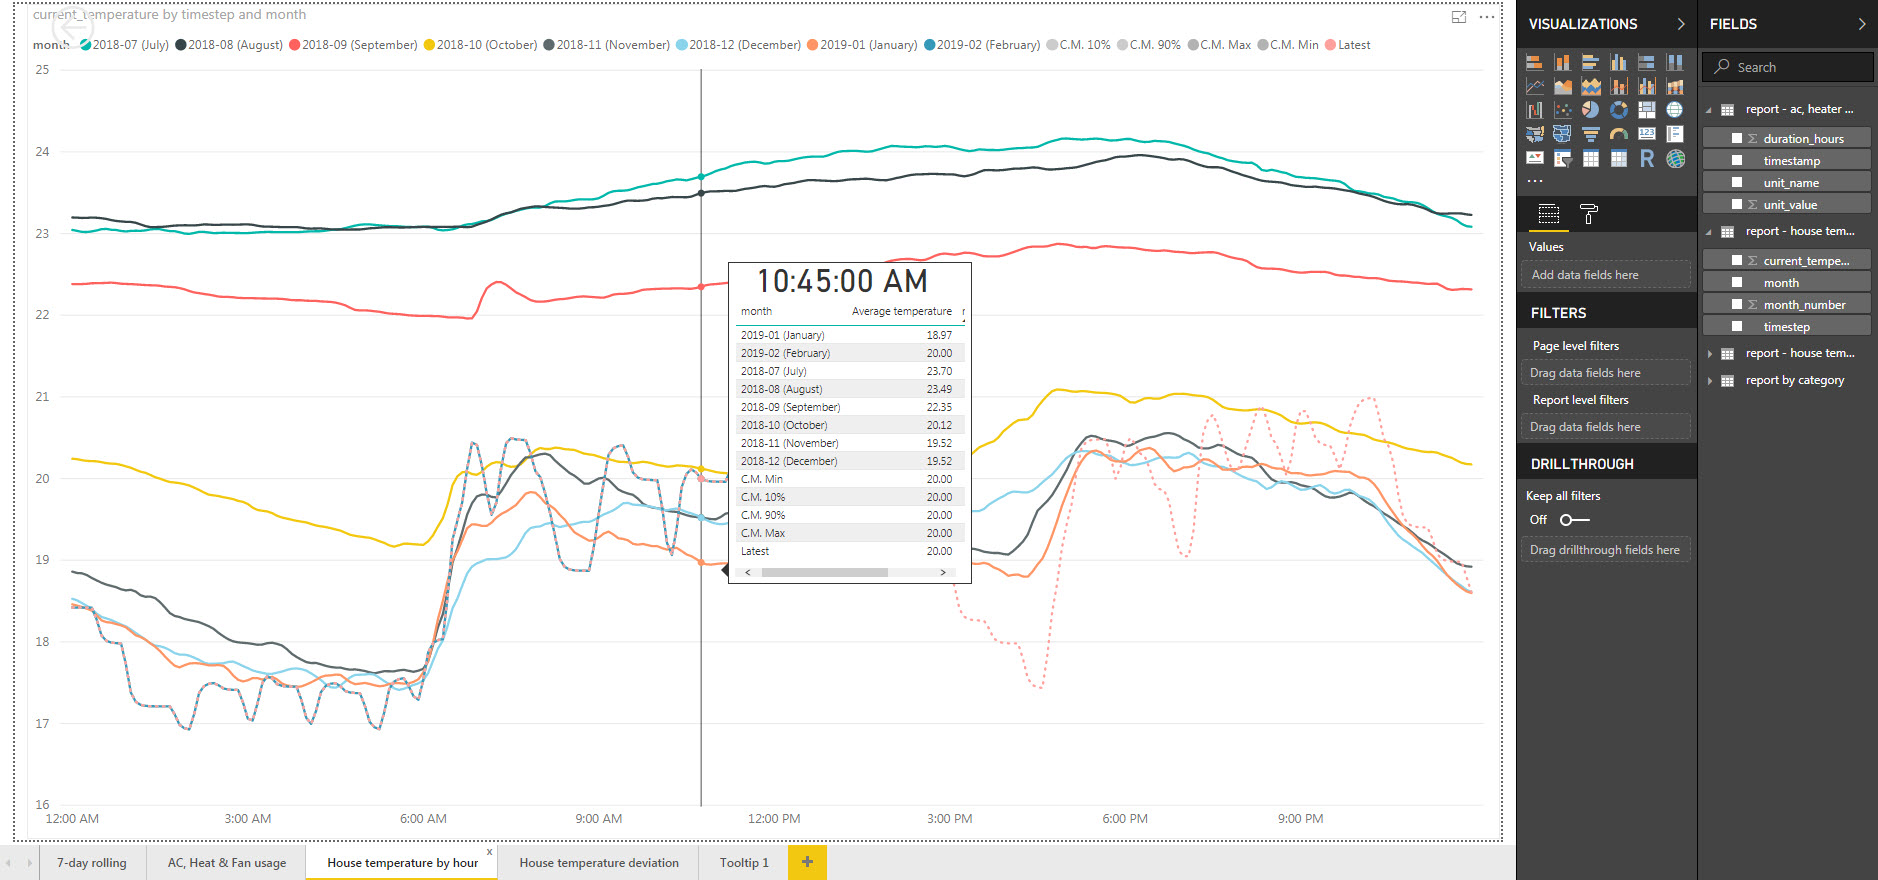This screenshot has width=1878, height=880.
Task: Click the Search fields box
Action: coord(1787,67)
